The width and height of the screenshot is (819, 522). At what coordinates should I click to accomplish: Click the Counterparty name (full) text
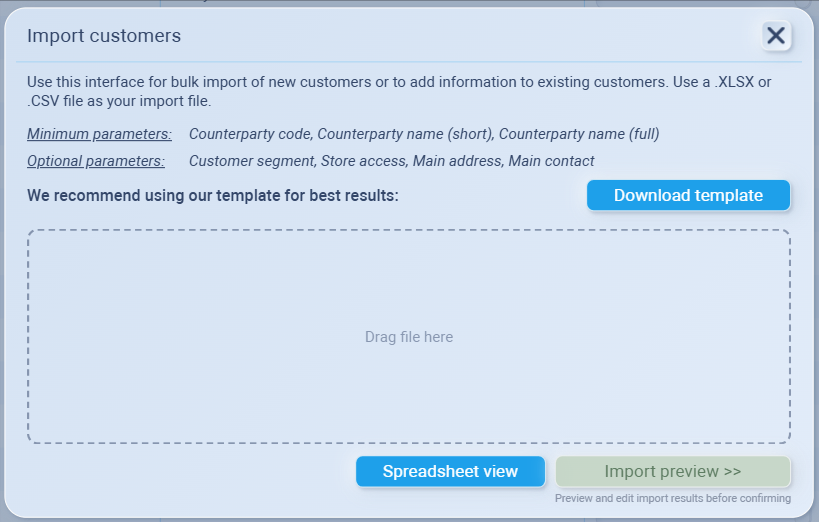point(579,134)
